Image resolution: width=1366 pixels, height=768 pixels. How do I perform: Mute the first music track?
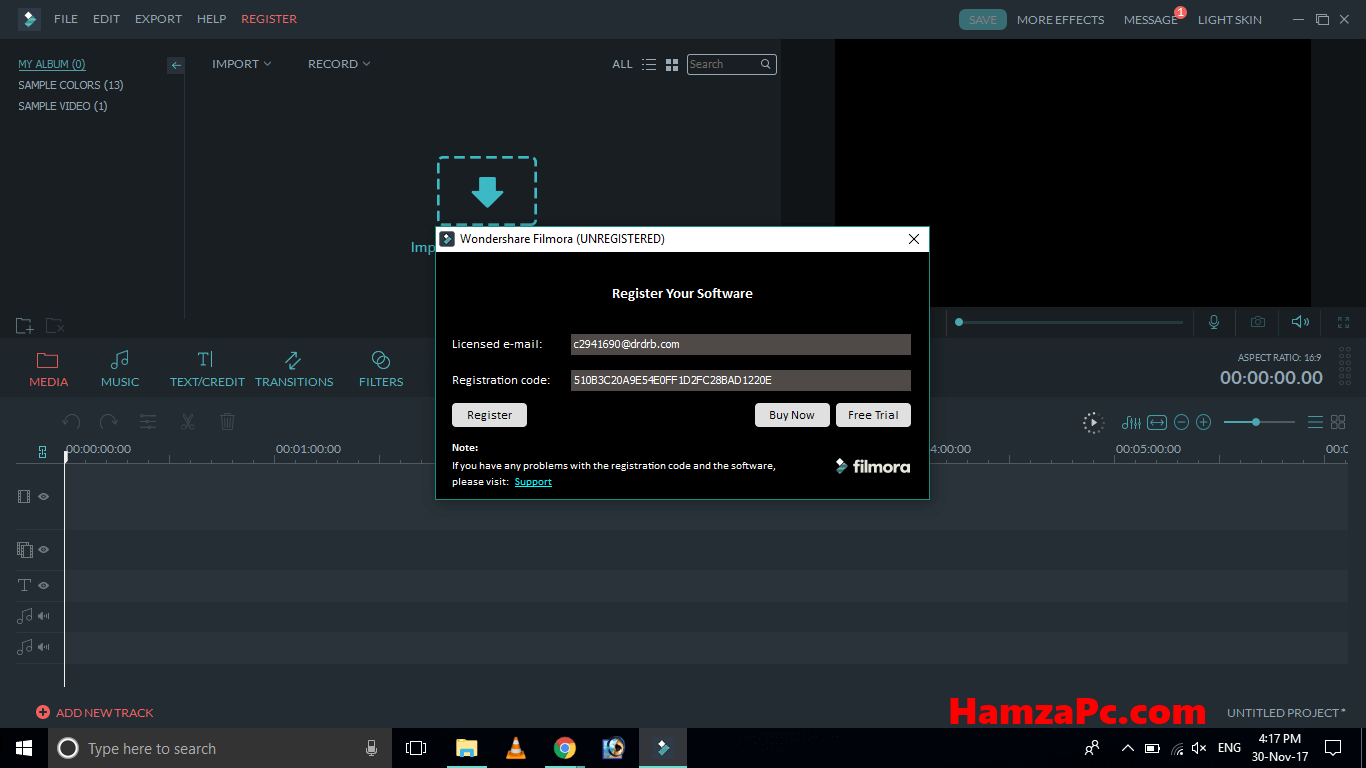(x=44, y=616)
